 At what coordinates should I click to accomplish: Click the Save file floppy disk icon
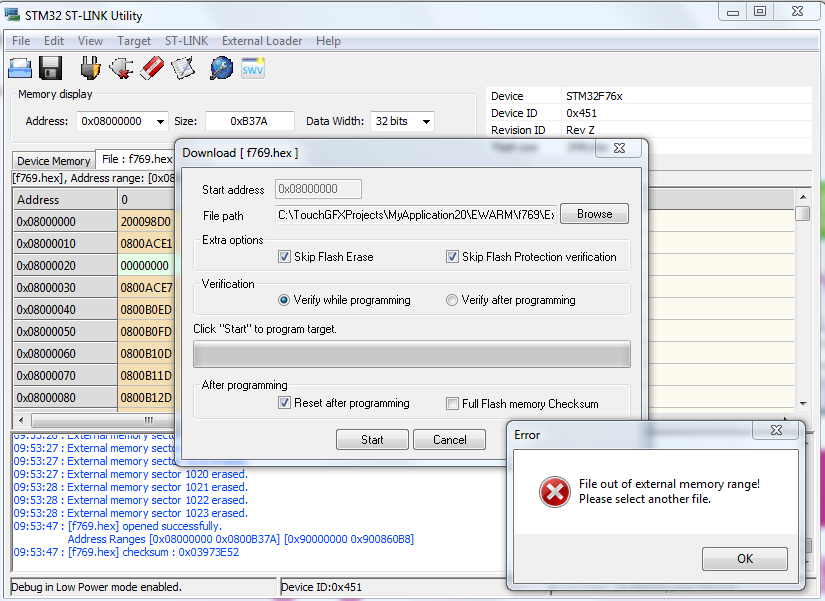point(51,68)
